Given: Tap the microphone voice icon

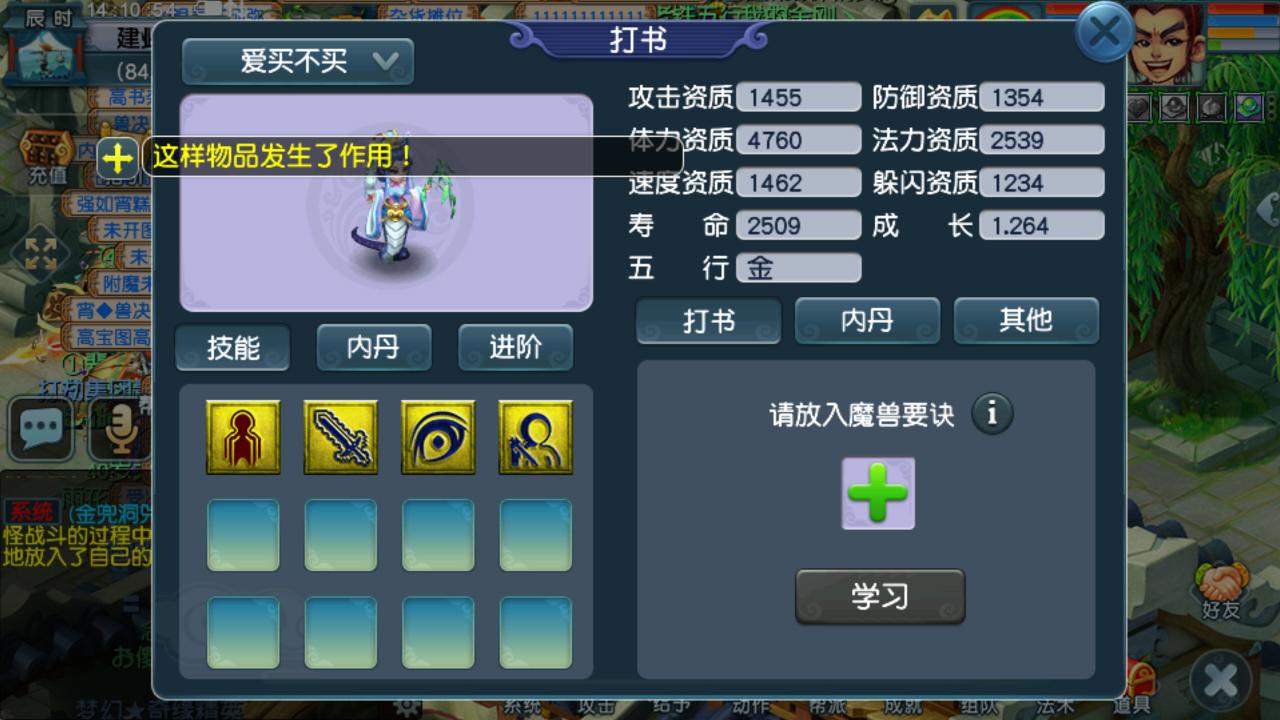Looking at the screenshot, I should 119,430.
